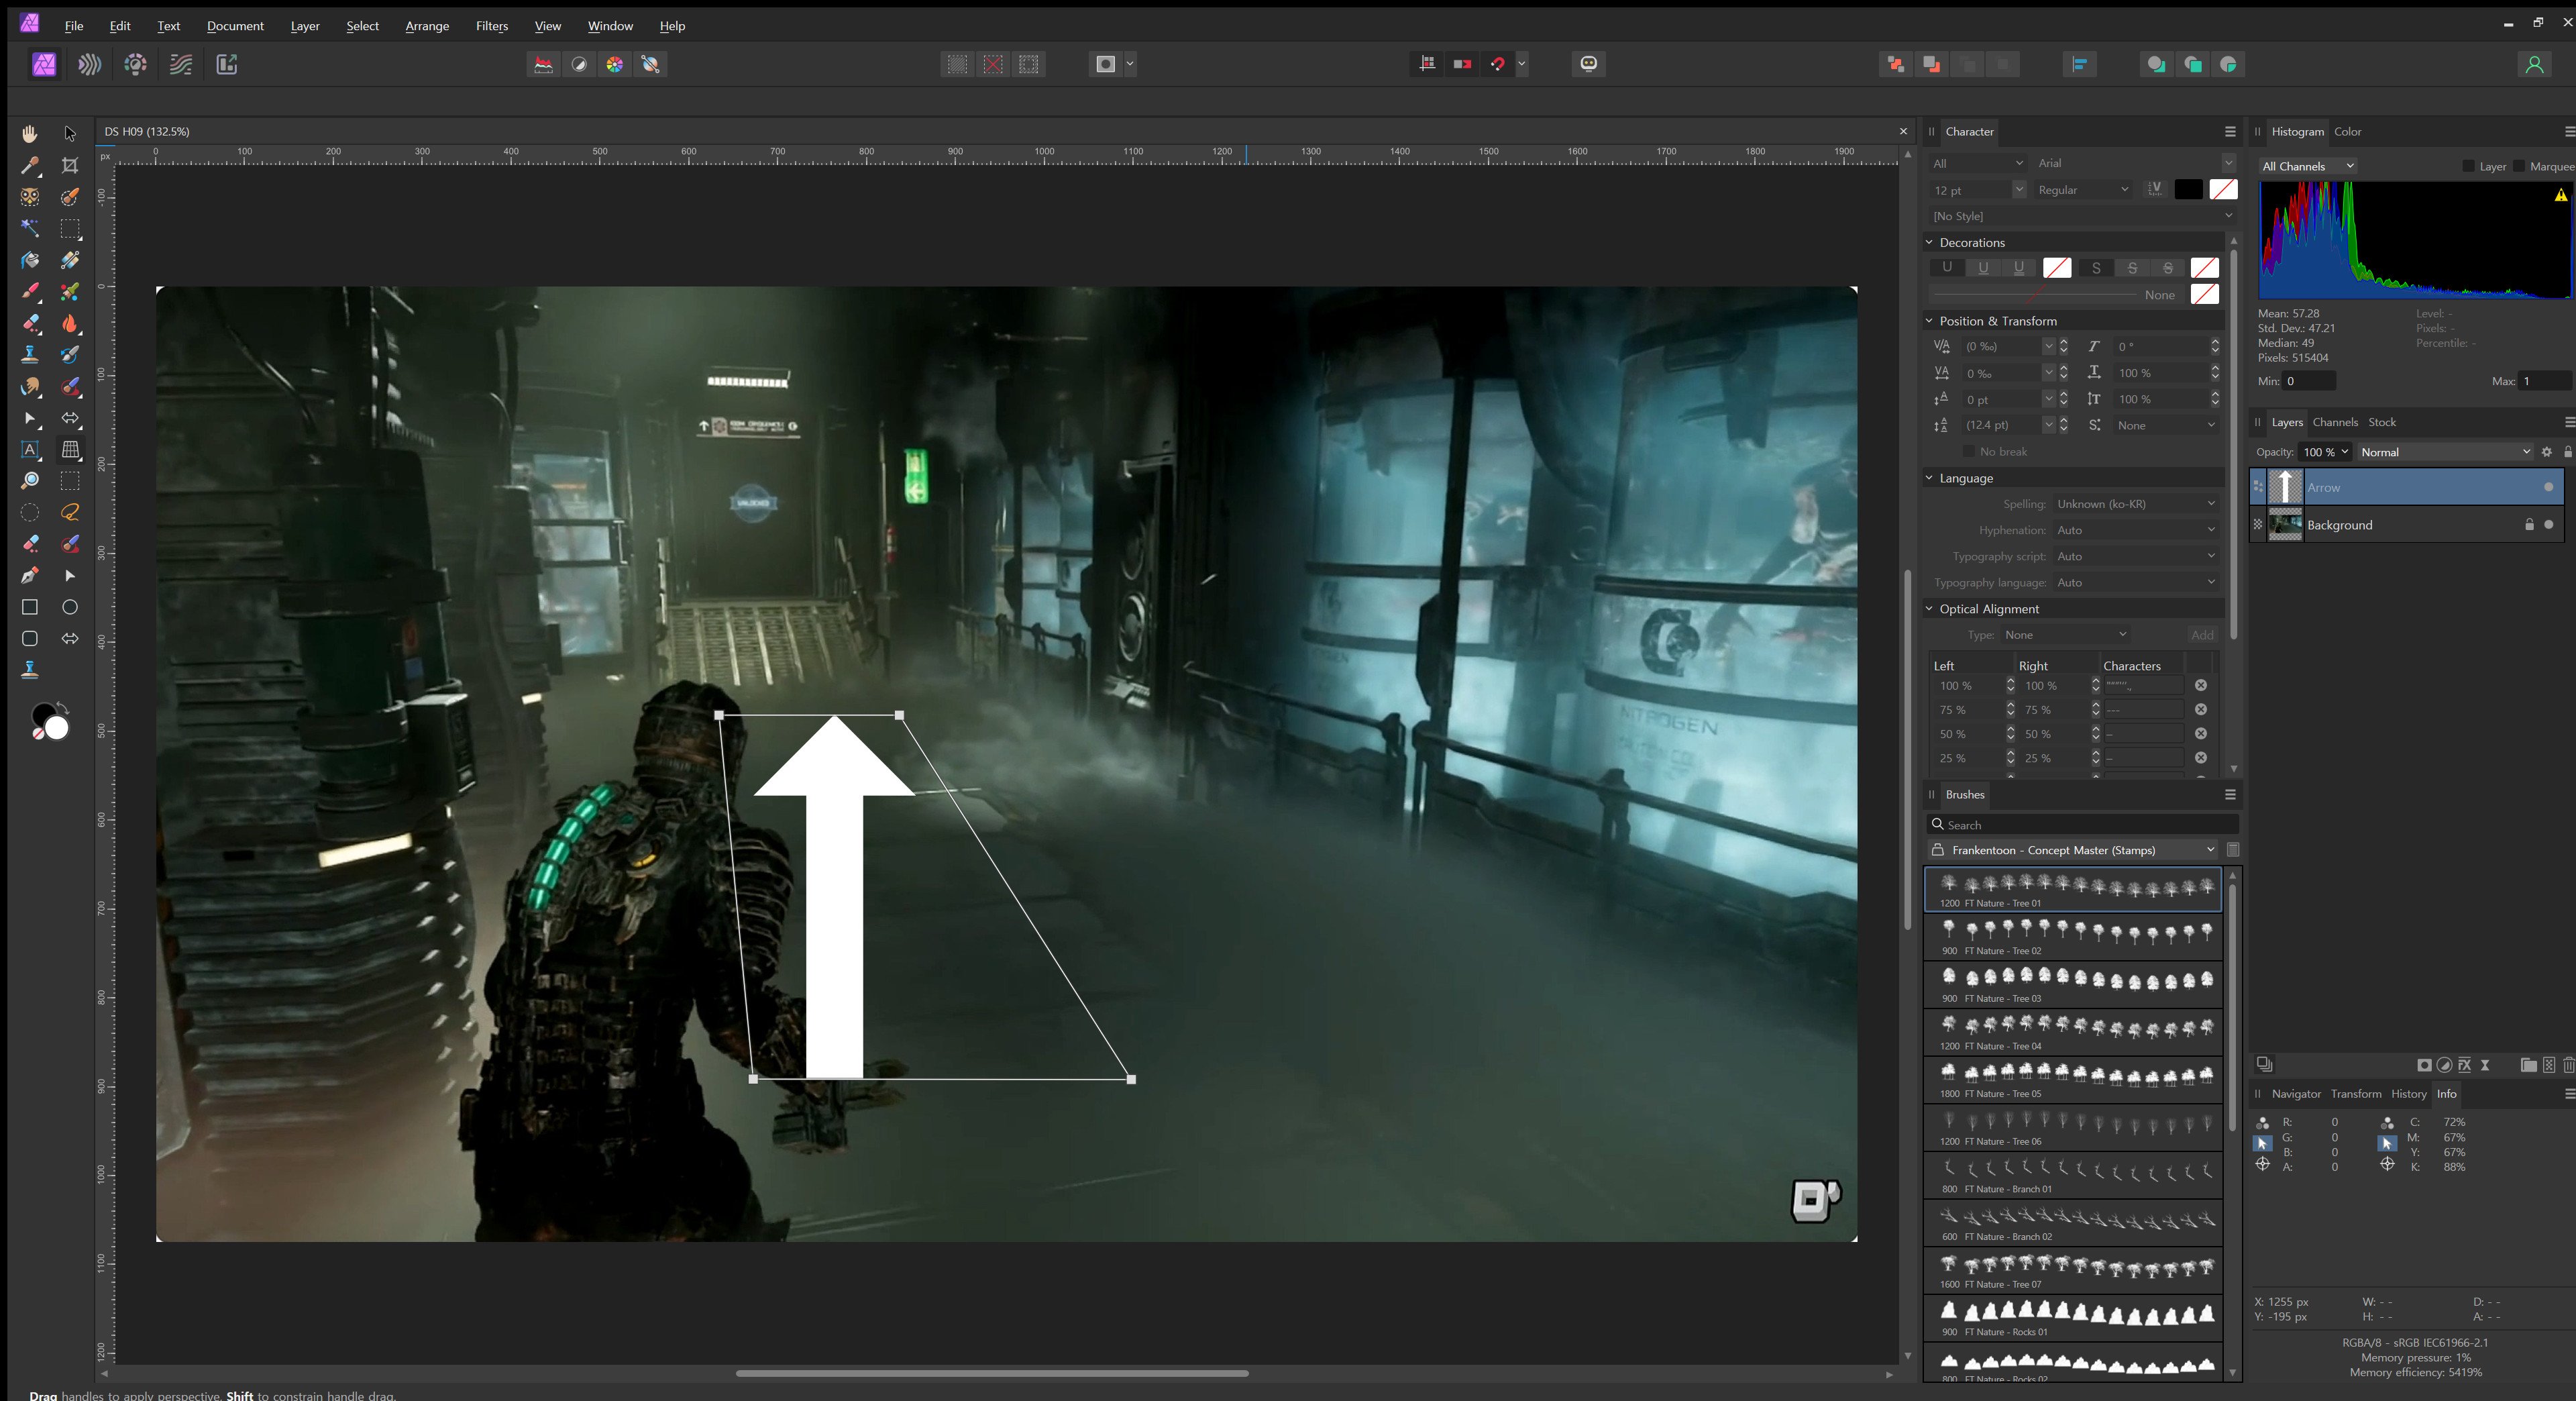Open the Document menu
Screen dimensions: 2576x1401
coord(235,26)
